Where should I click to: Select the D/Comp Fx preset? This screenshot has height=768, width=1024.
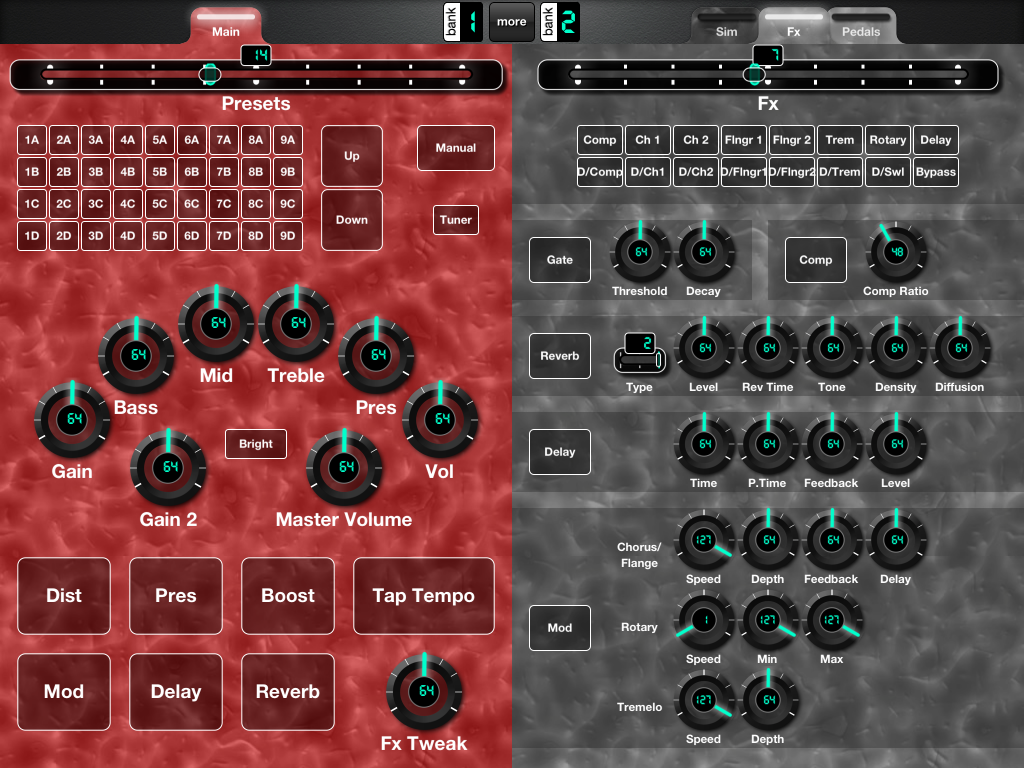[600, 172]
